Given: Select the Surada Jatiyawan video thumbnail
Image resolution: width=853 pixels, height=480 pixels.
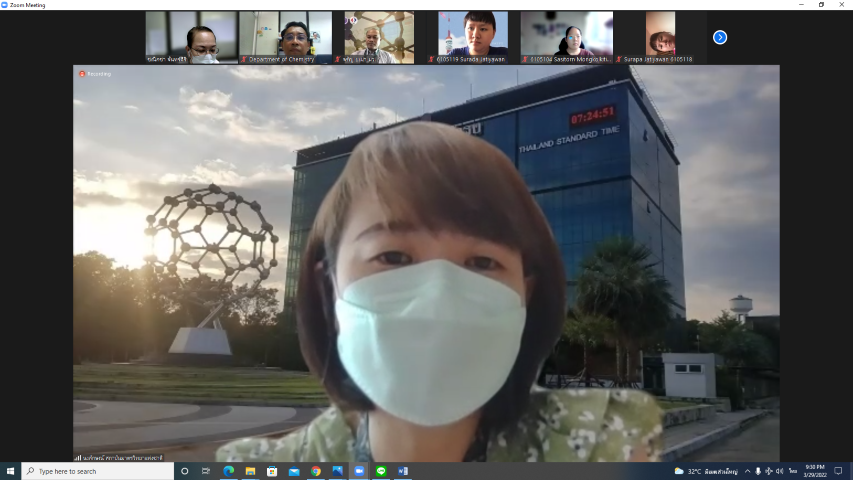Looking at the screenshot, I should point(472,37).
